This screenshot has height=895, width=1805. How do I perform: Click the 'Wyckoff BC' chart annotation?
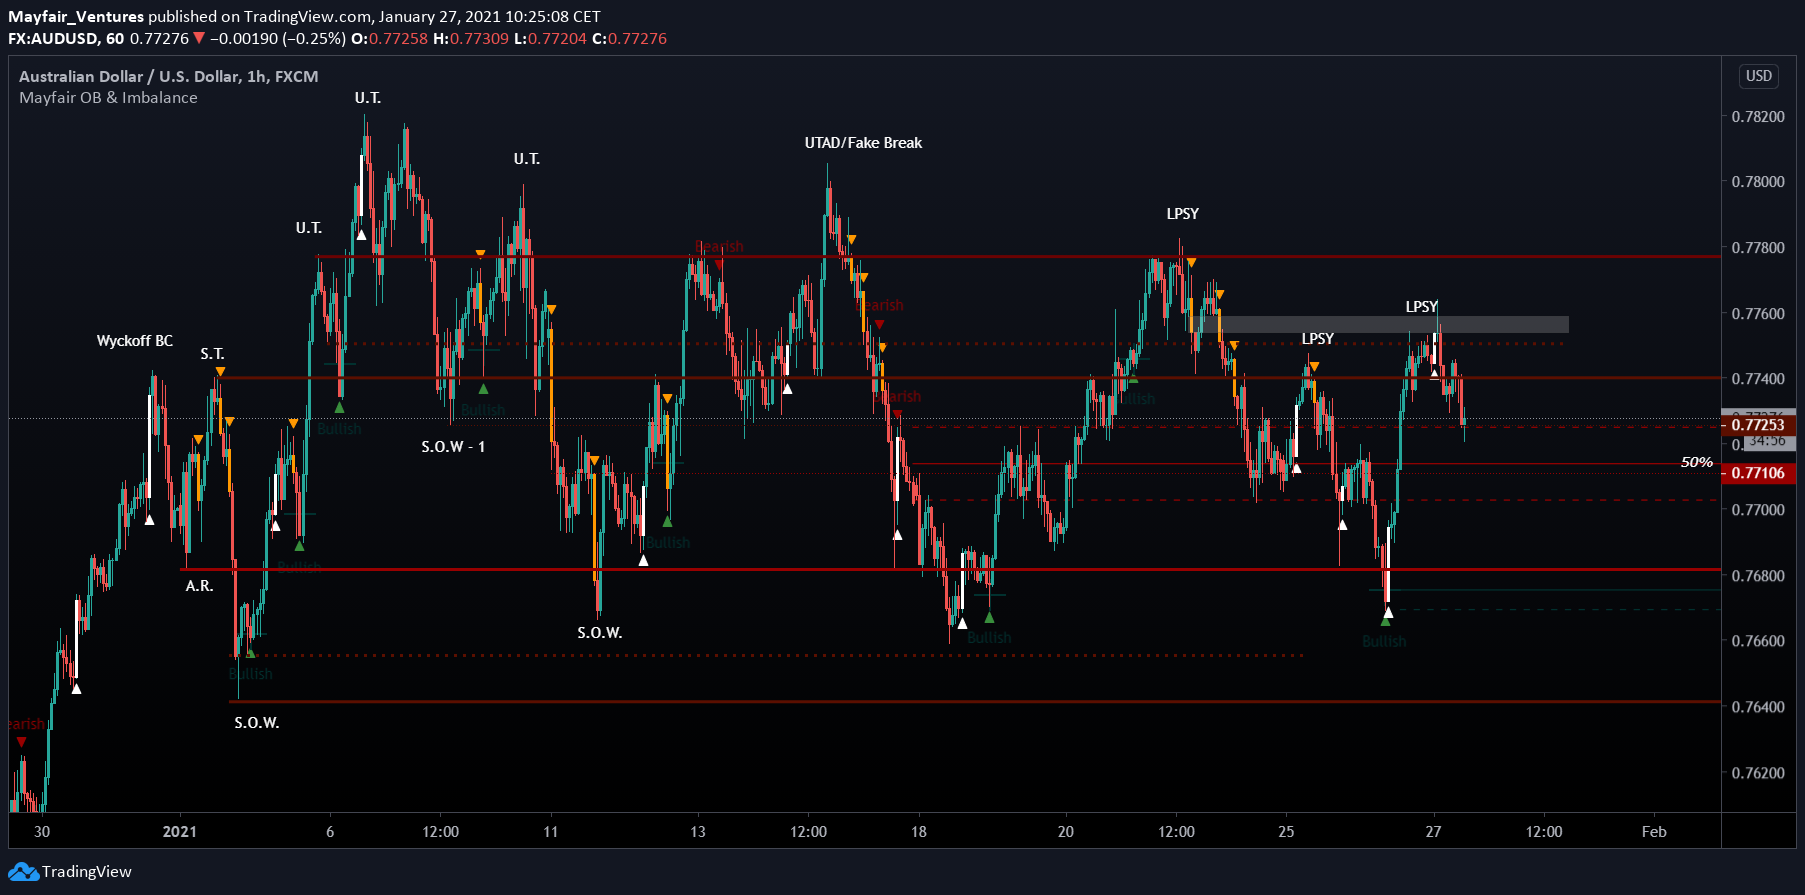pyautogui.click(x=135, y=341)
